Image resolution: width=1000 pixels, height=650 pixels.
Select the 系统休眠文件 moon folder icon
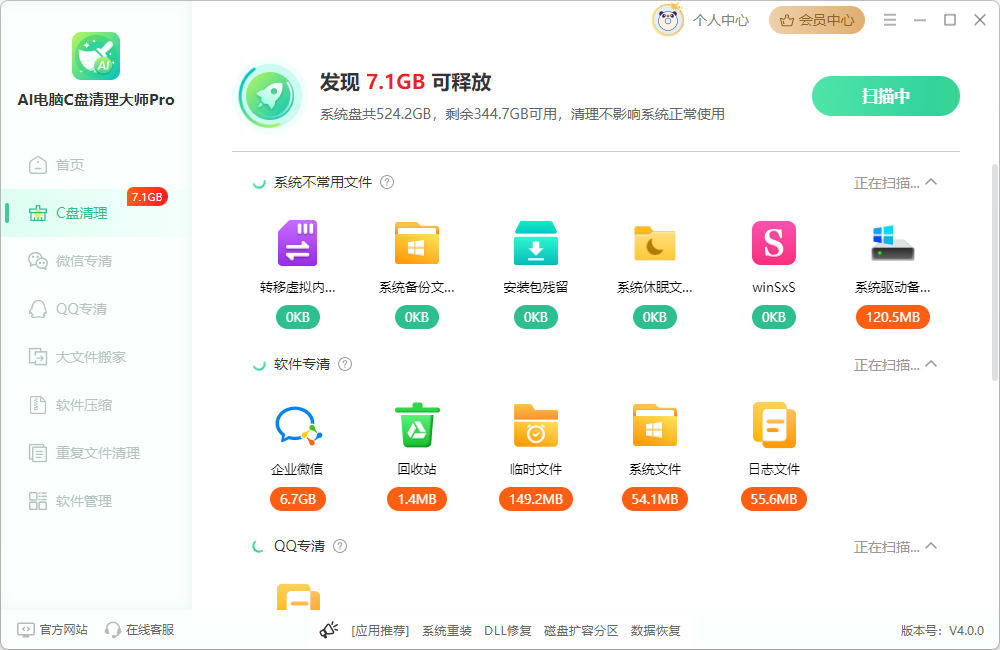click(x=654, y=243)
